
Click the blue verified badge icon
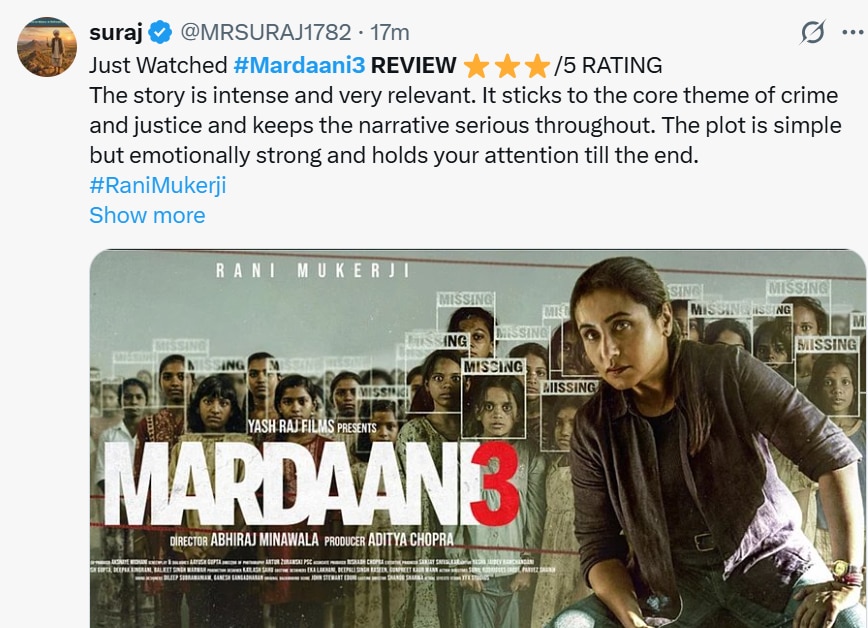tap(161, 32)
